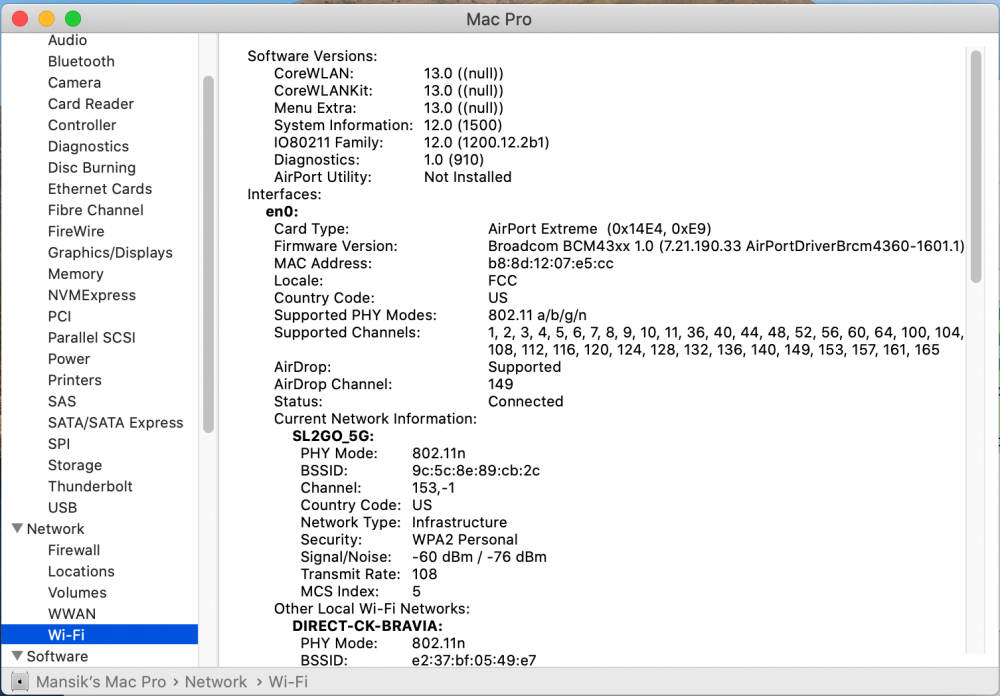1000x696 pixels.
Task: Select the Software category heading
Action: (x=57, y=656)
